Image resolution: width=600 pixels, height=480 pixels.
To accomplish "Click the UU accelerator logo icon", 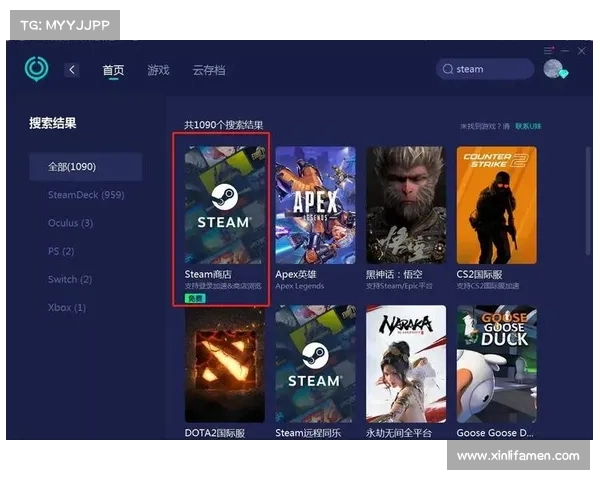I will tap(36, 69).
